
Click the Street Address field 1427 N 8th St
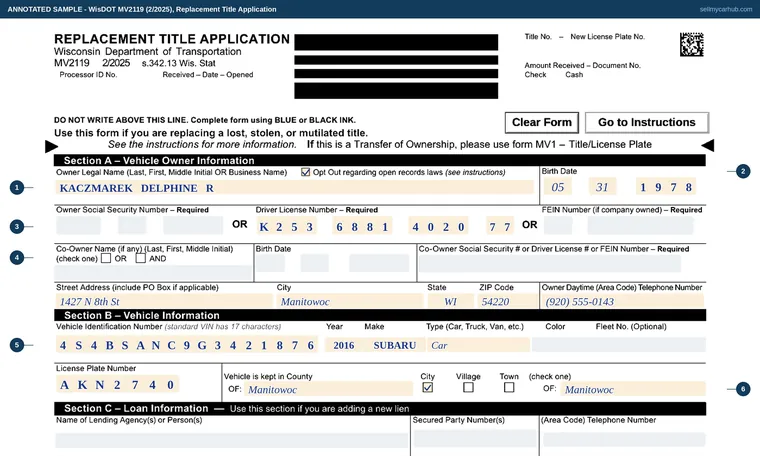pos(164,301)
